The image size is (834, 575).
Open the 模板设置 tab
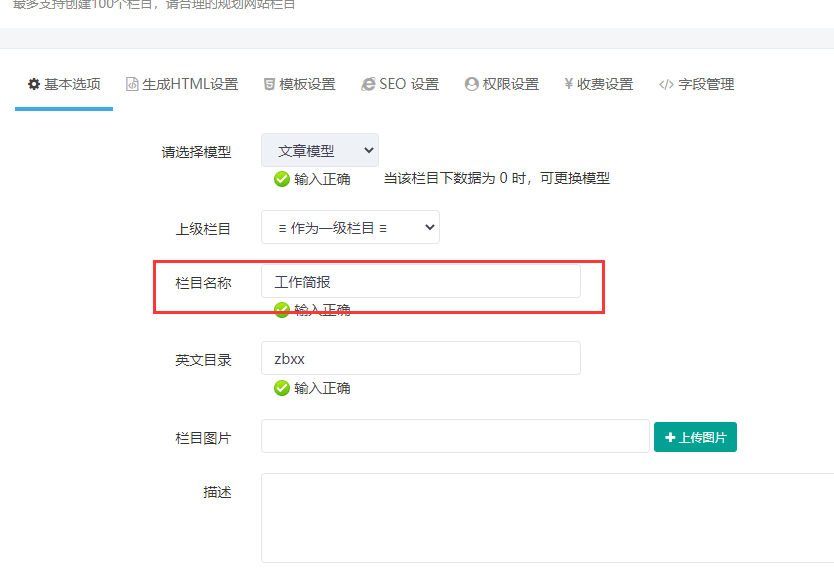(299, 85)
